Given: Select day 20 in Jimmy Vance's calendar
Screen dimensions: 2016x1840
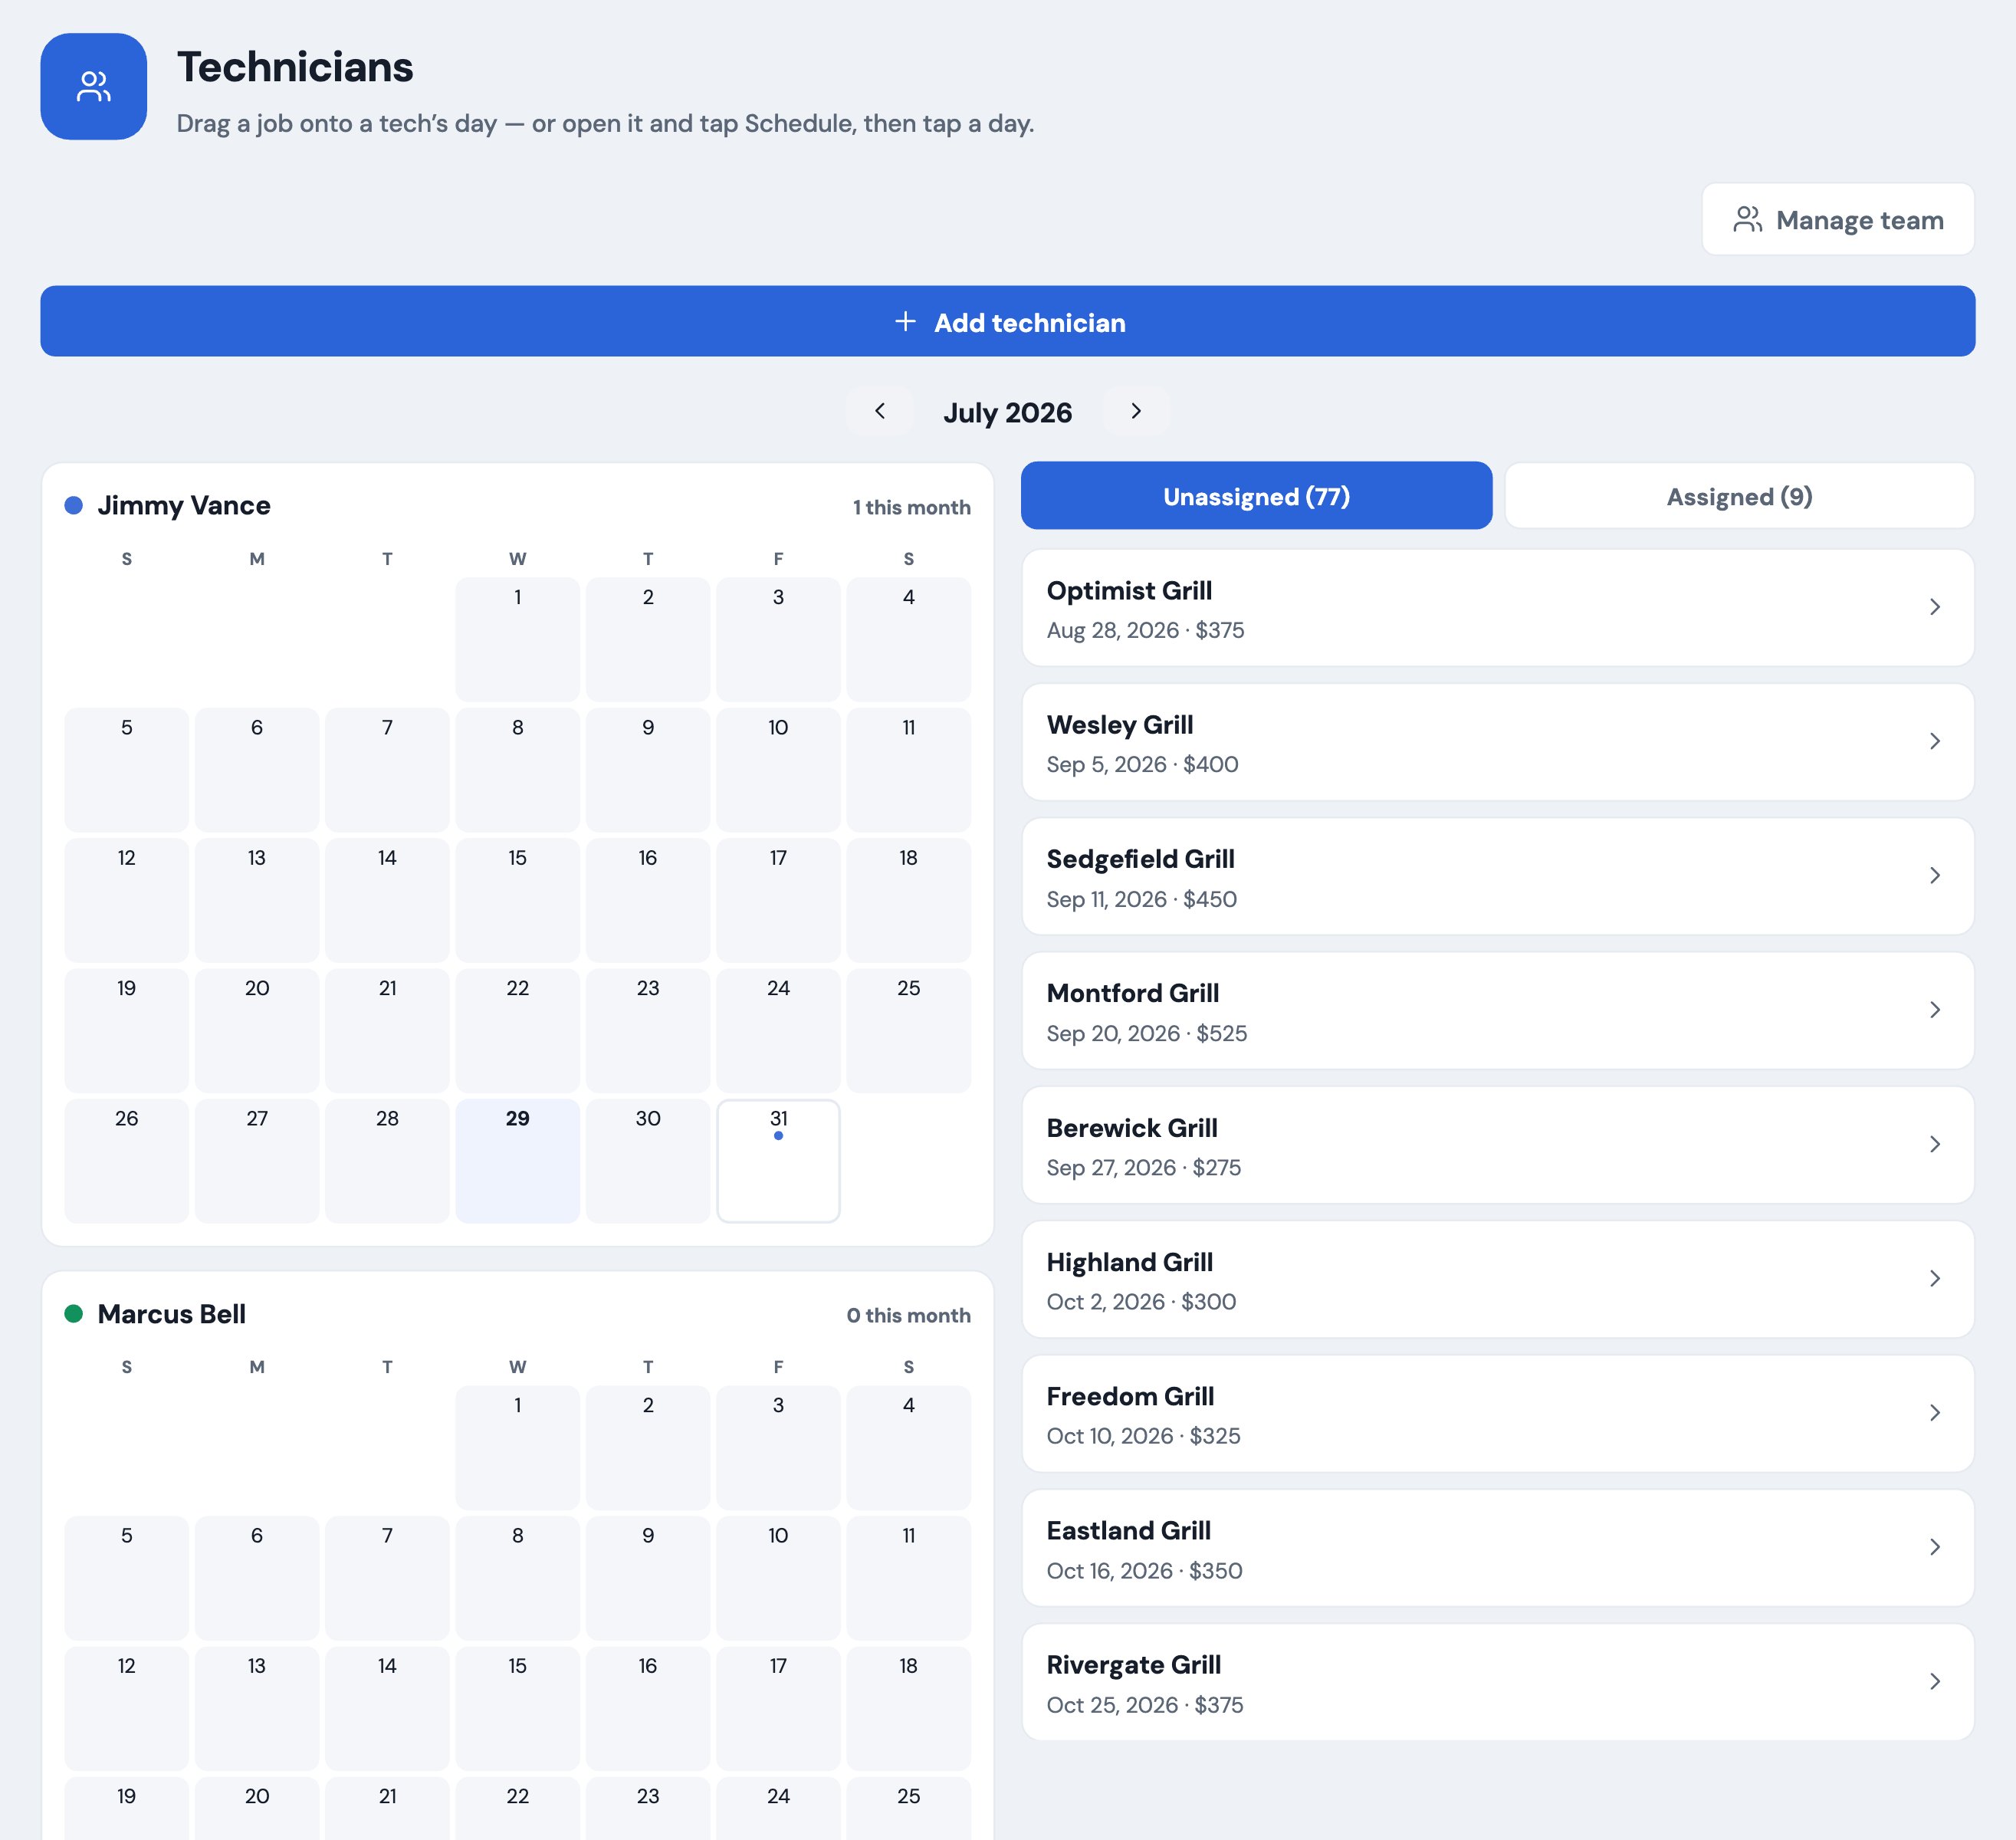Looking at the screenshot, I should pyautogui.click(x=257, y=1030).
